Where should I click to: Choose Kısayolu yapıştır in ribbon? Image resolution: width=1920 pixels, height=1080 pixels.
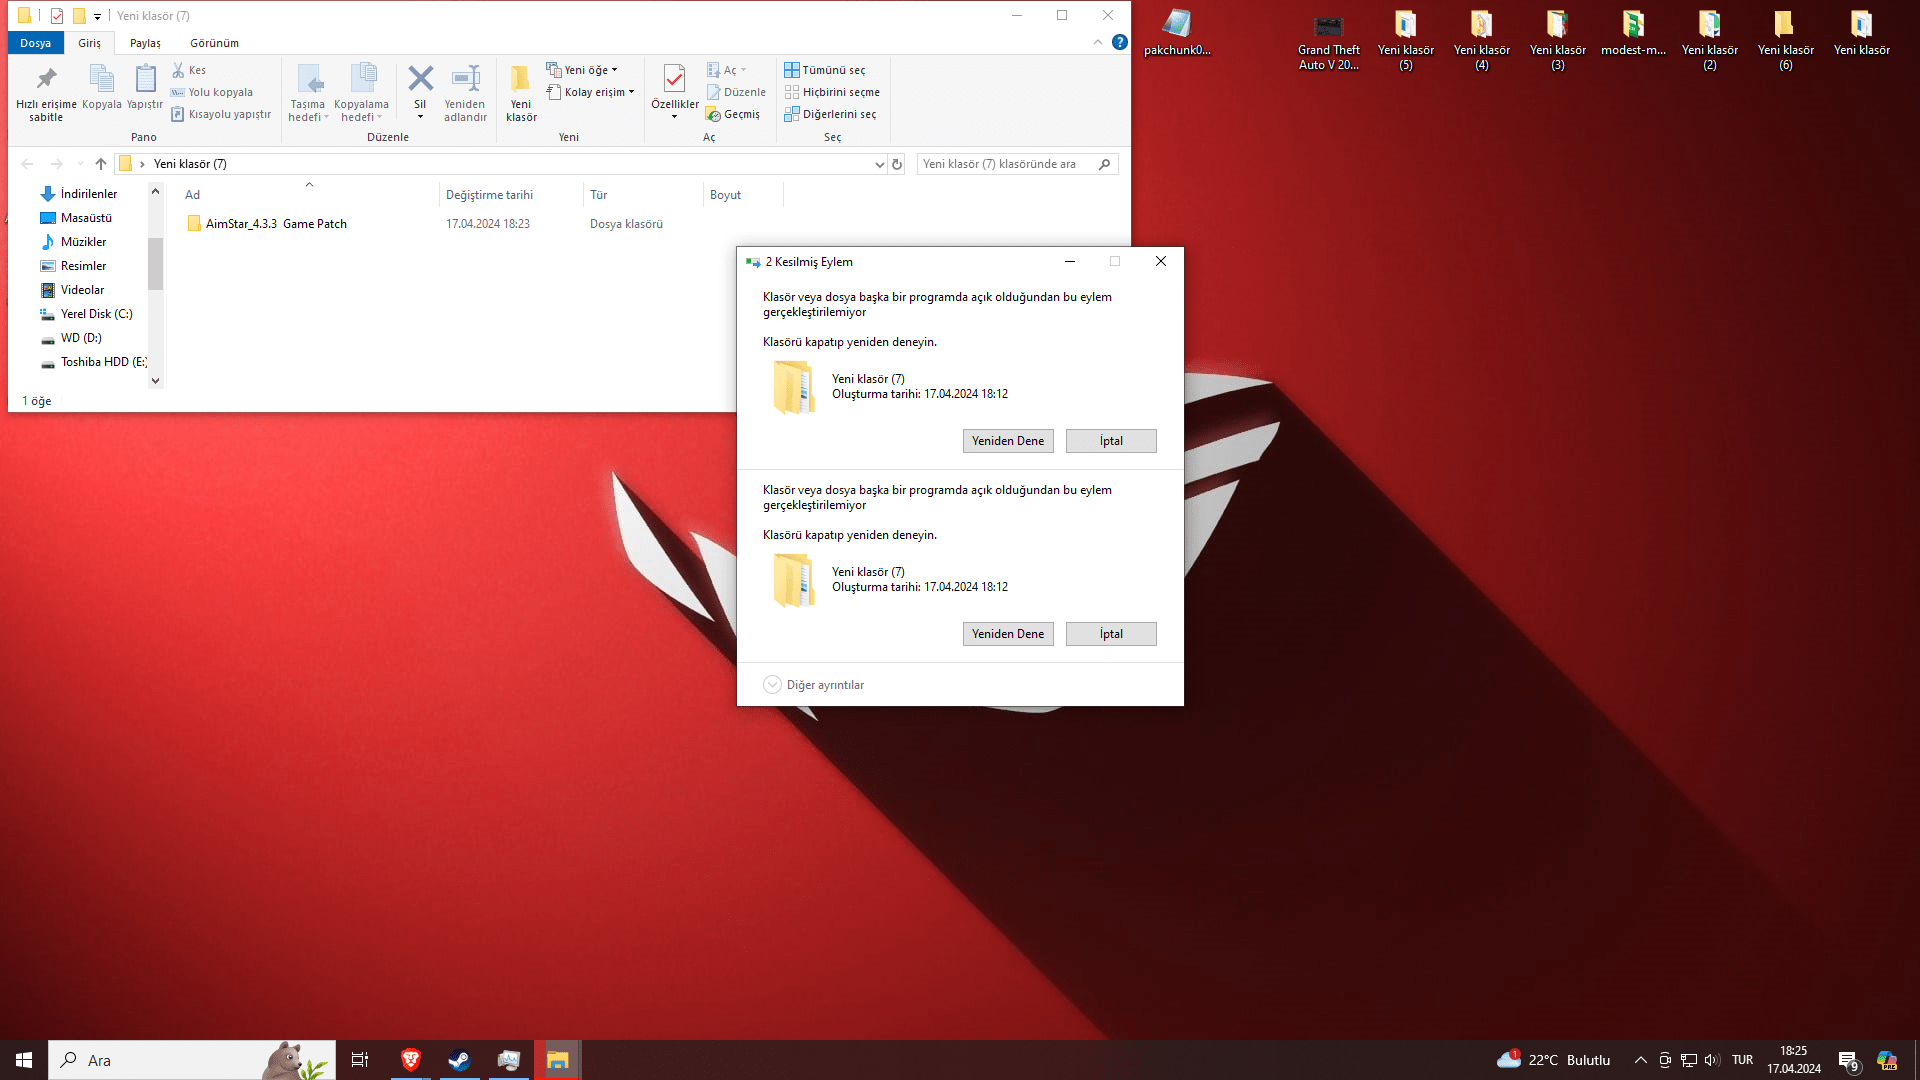(221, 114)
